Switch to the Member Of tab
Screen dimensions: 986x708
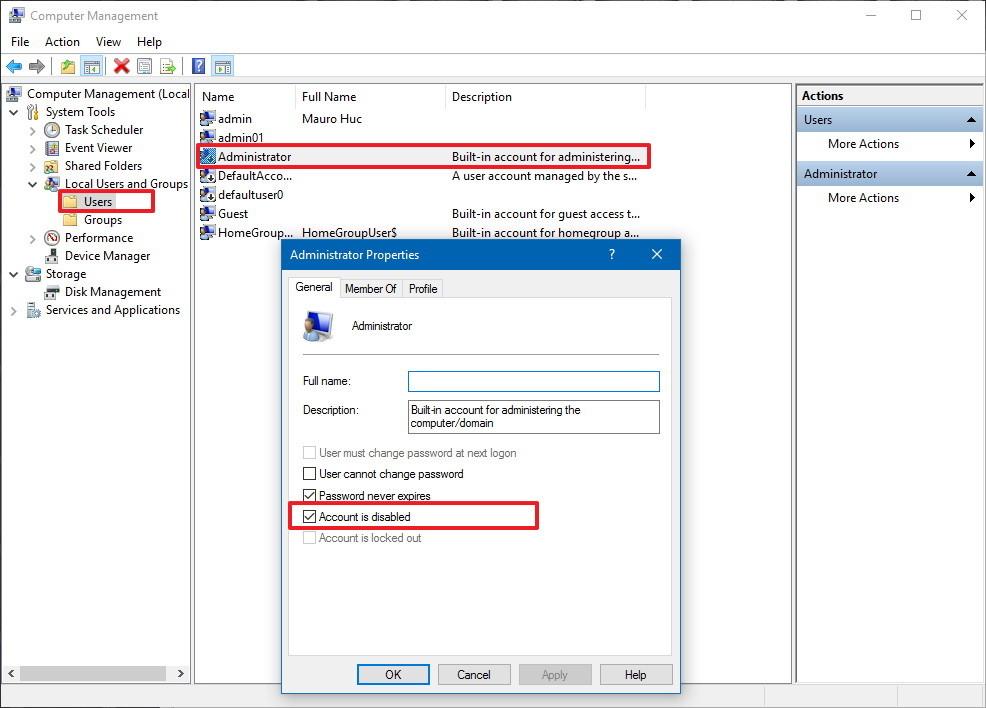pos(370,288)
